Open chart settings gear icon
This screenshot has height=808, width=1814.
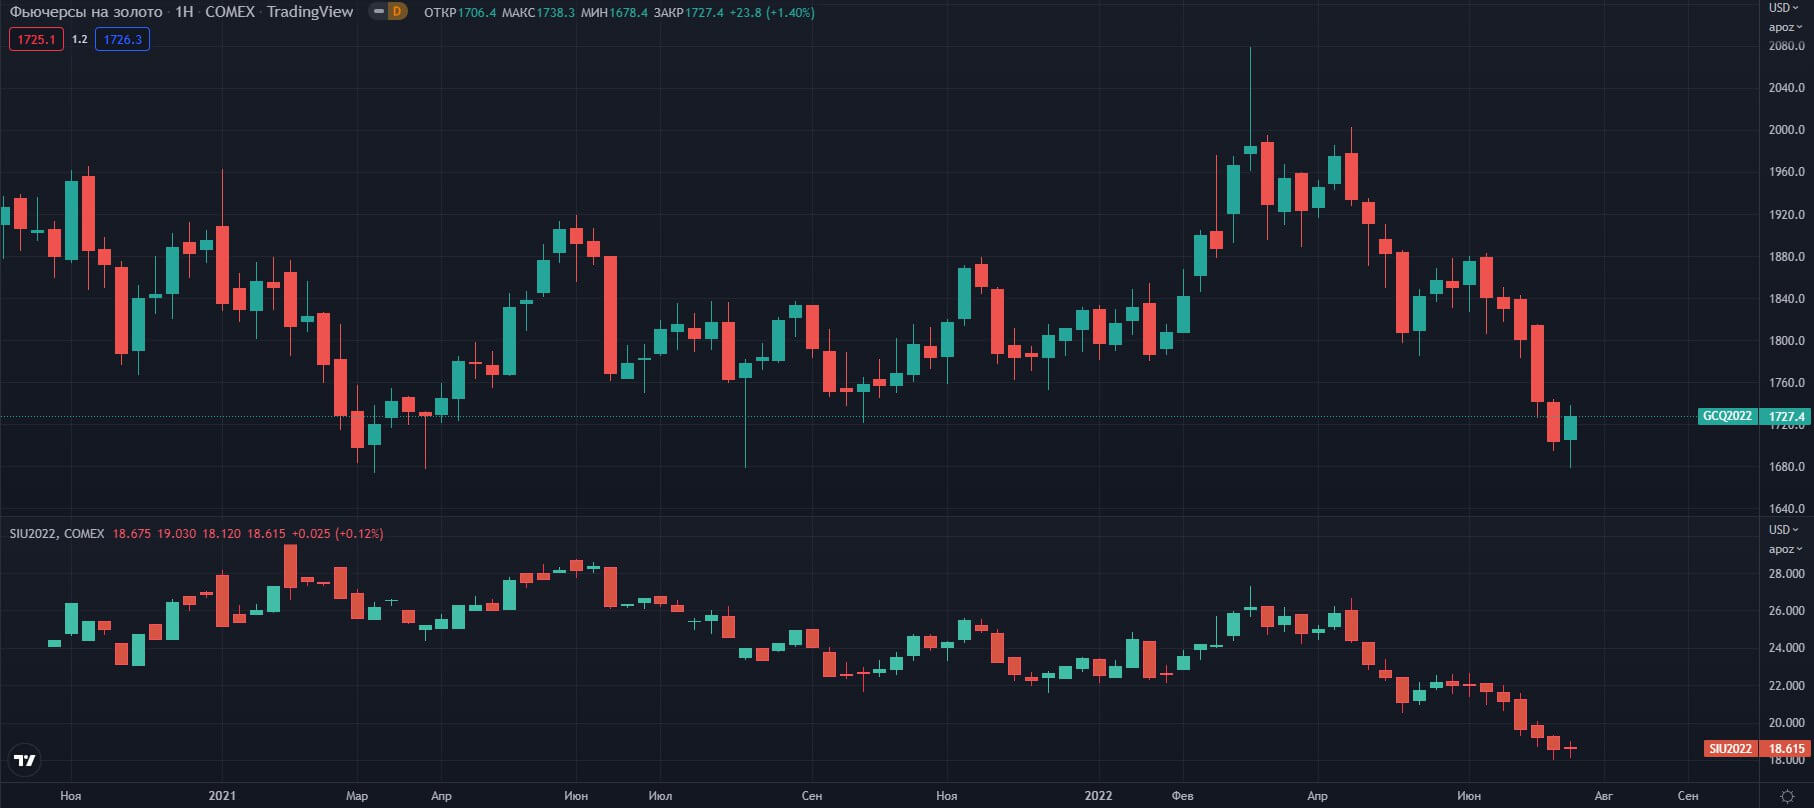point(1787,796)
